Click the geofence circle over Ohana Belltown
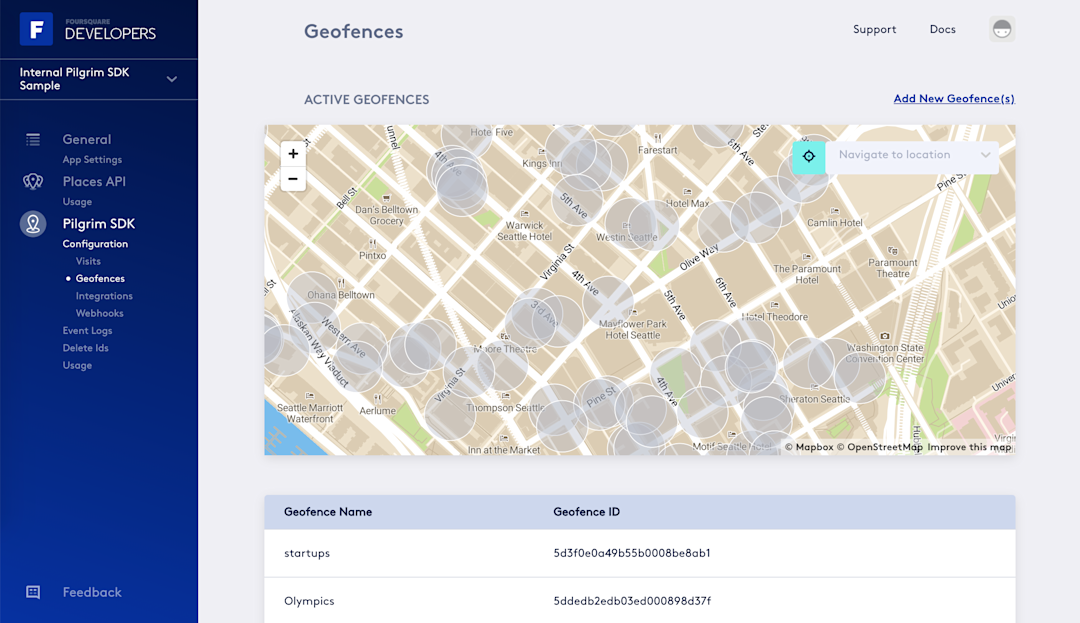The height and width of the screenshot is (623, 1080). click(313, 298)
